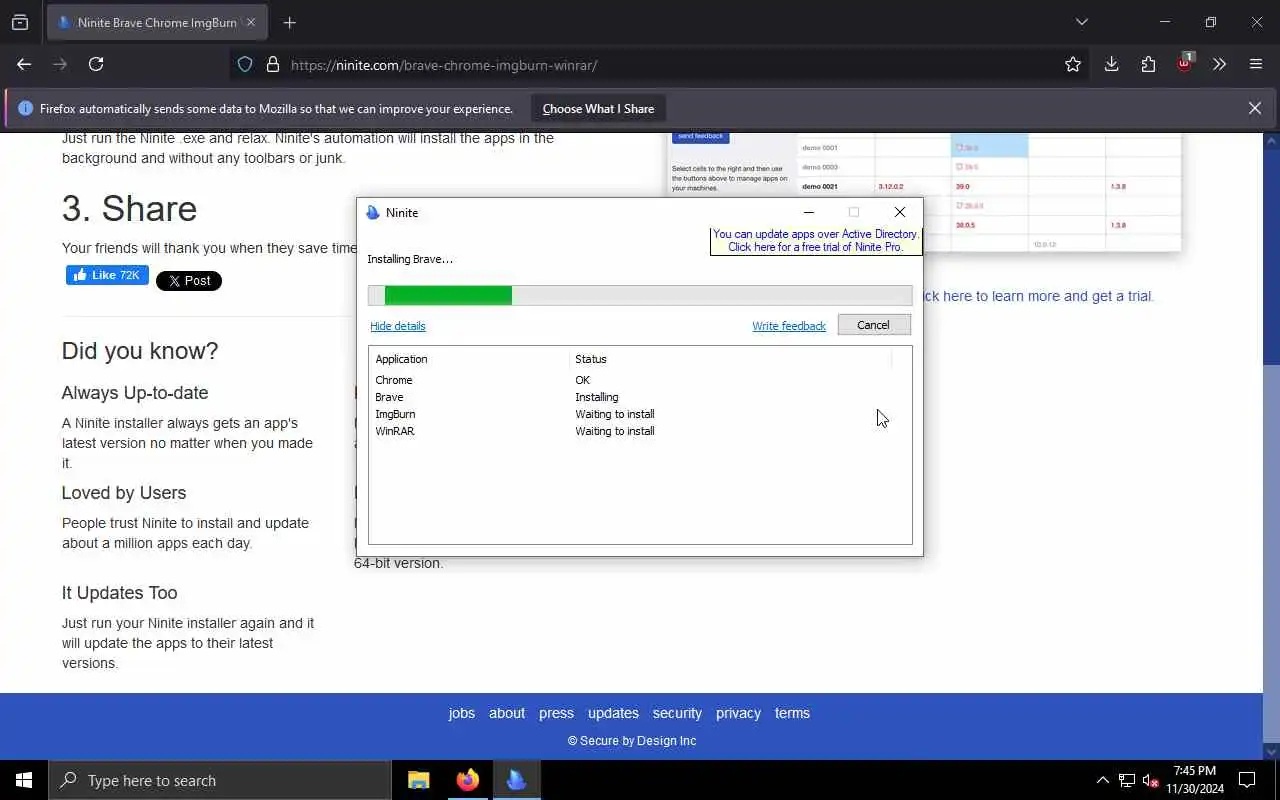Viewport: 1280px width, 800px height.
Task: Click the address bar URL field
Action: [660, 65]
